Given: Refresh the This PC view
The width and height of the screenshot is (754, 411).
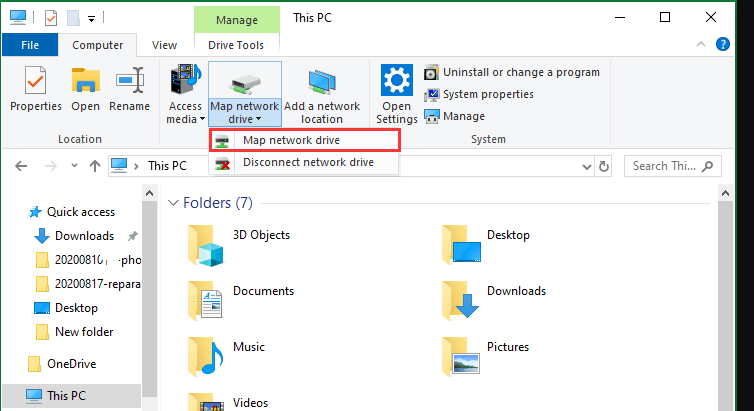Looking at the screenshot, I should point(603,167).
